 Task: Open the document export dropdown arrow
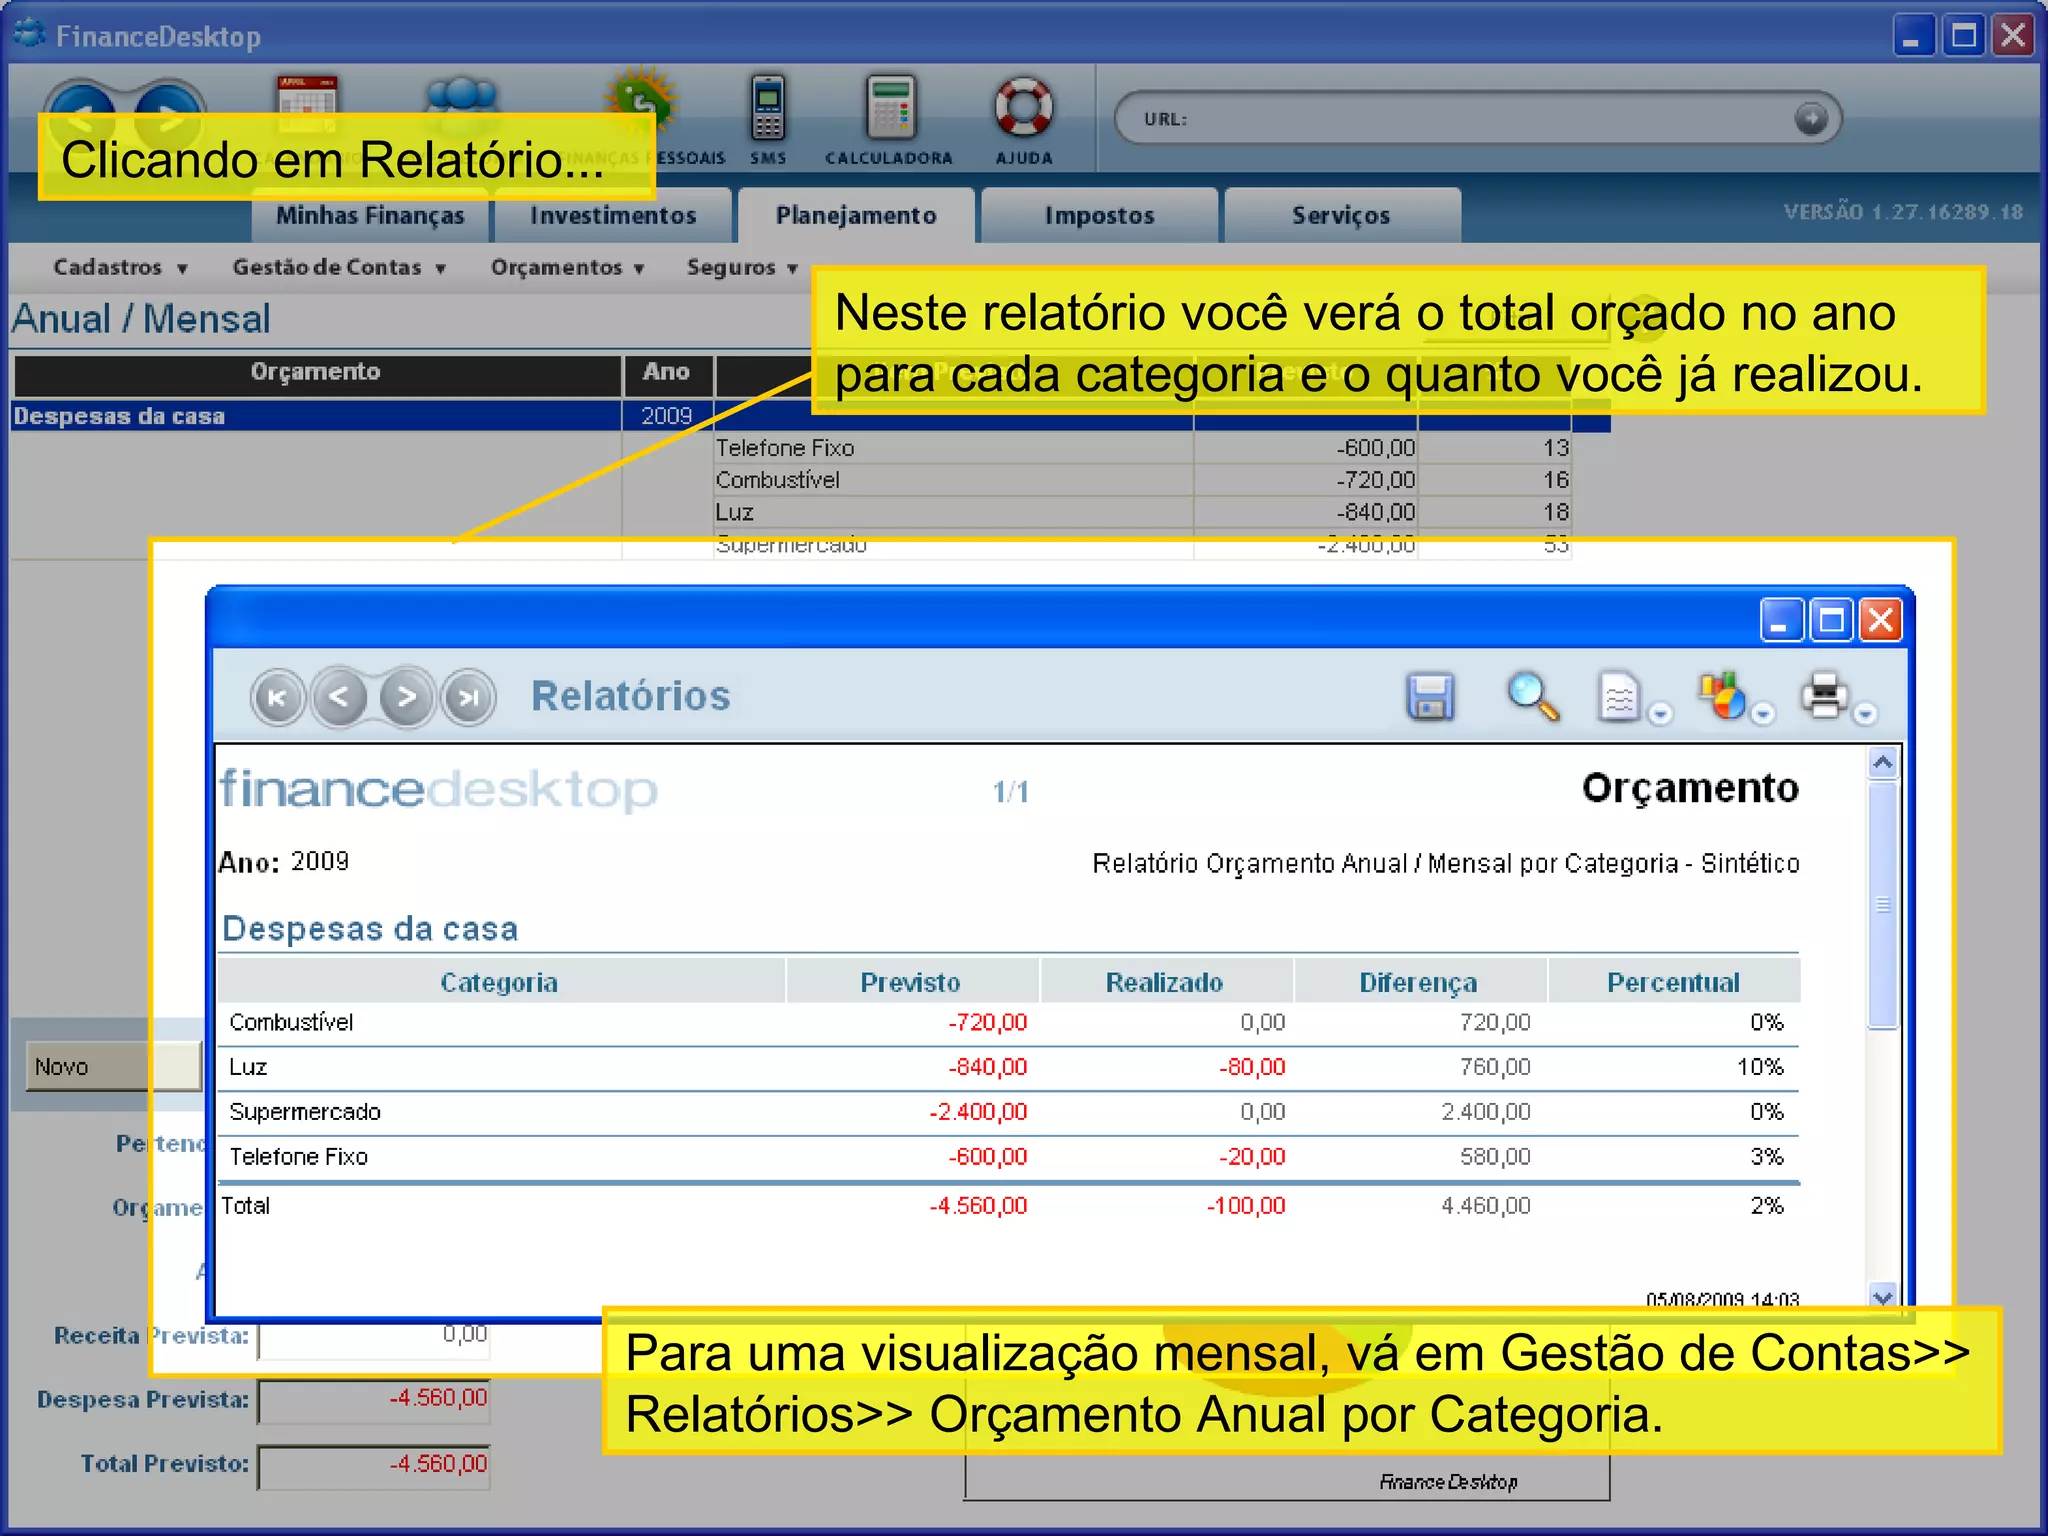(x=1660, y=714)
